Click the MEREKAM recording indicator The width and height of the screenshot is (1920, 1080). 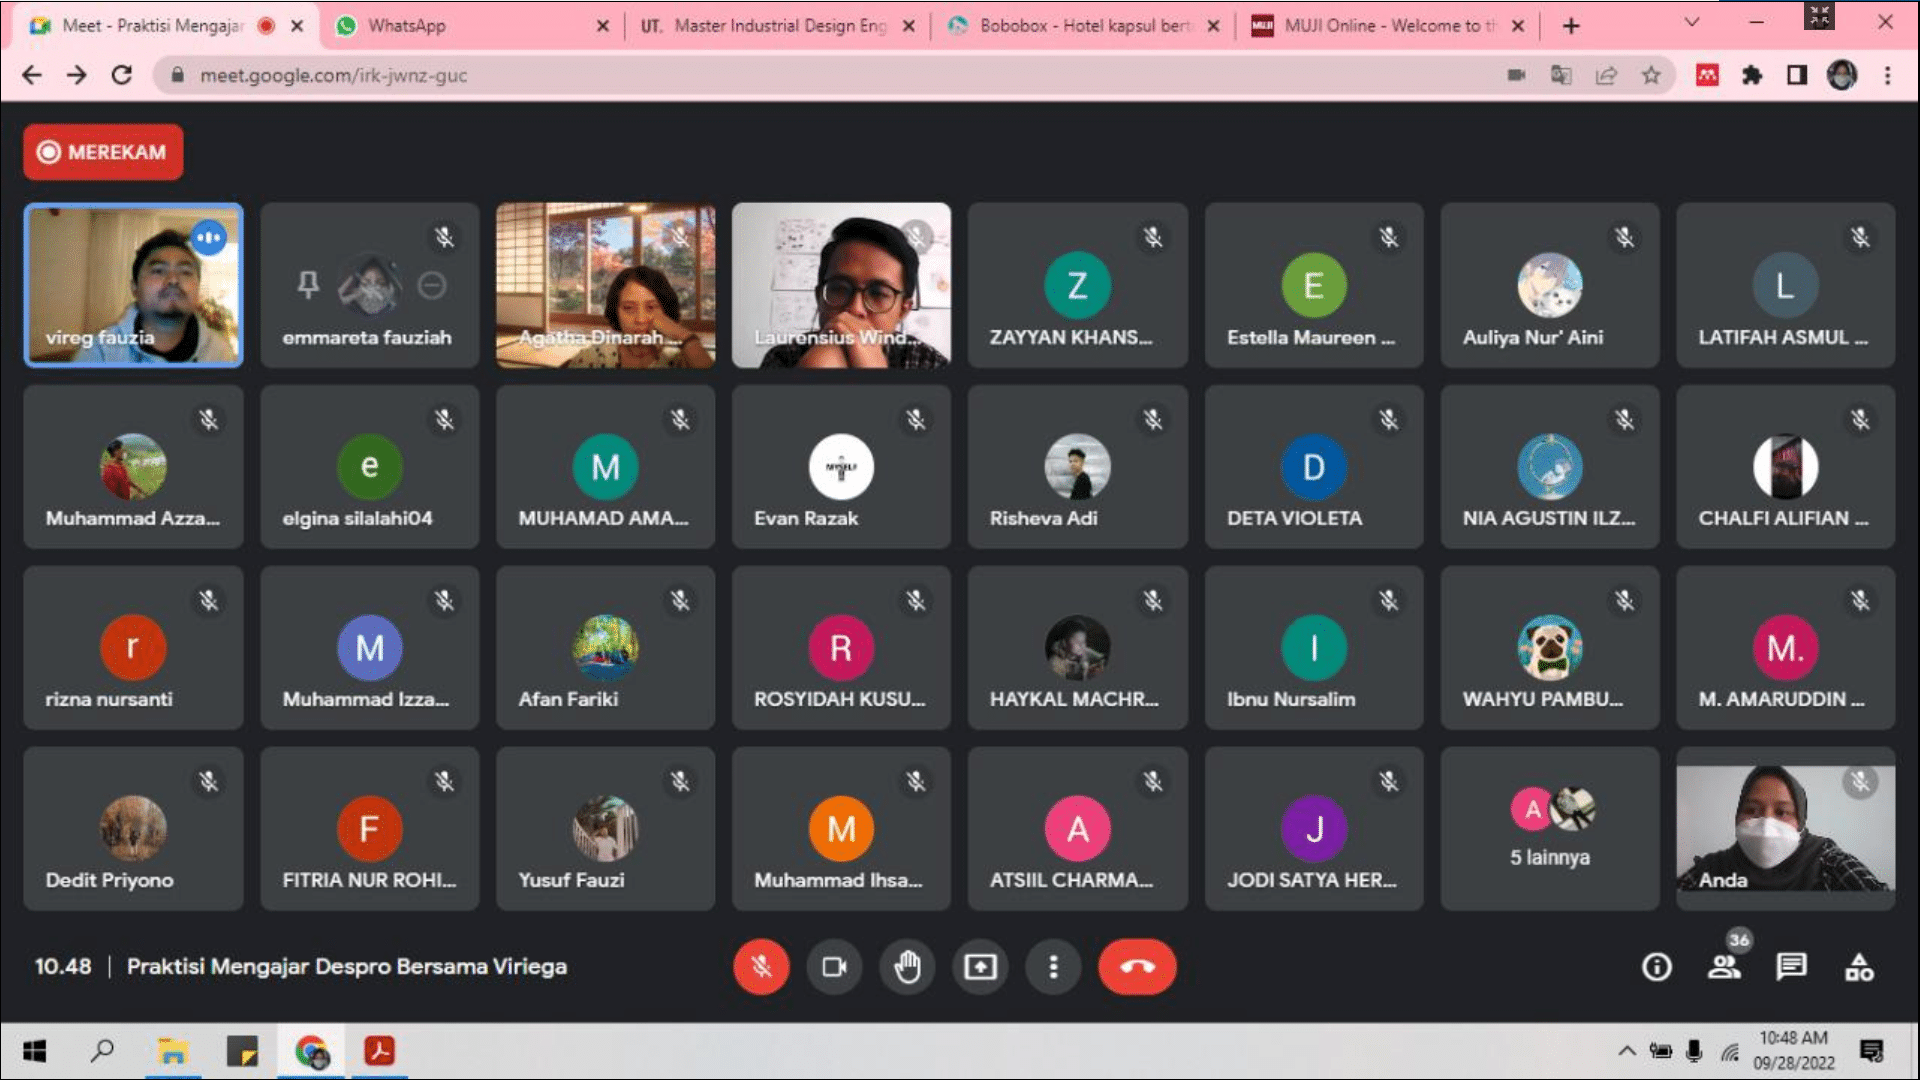pos(103,152)
